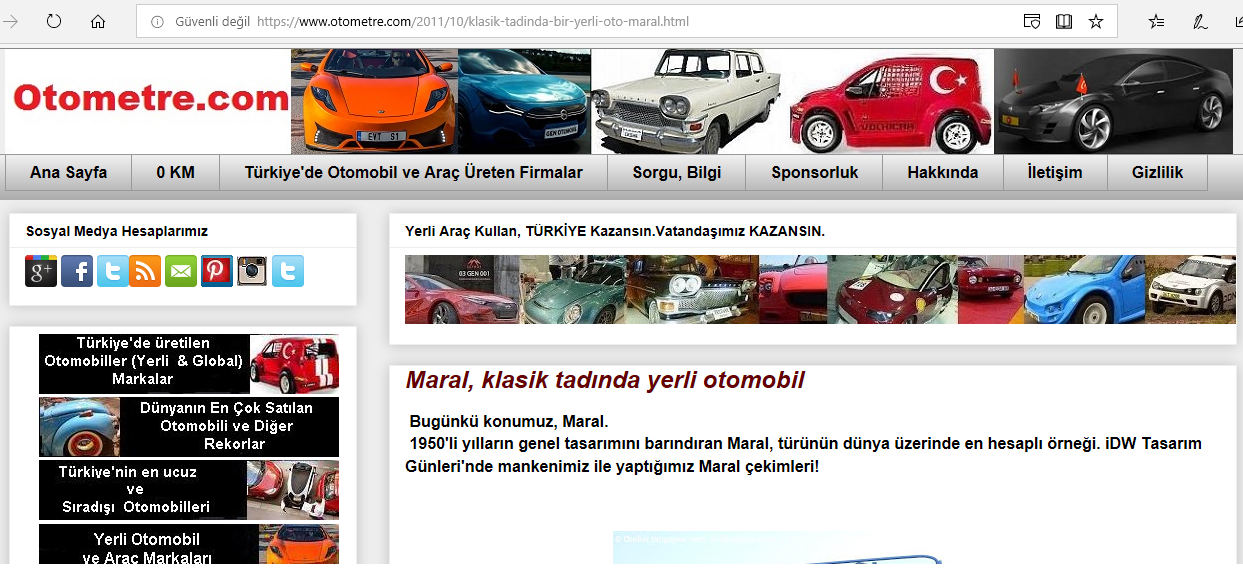The height and width of the screenshot is (578, 1243).
Task: Click the Maral, klasik tadında yerli otomobil title
Action: [x=605, y=380]
